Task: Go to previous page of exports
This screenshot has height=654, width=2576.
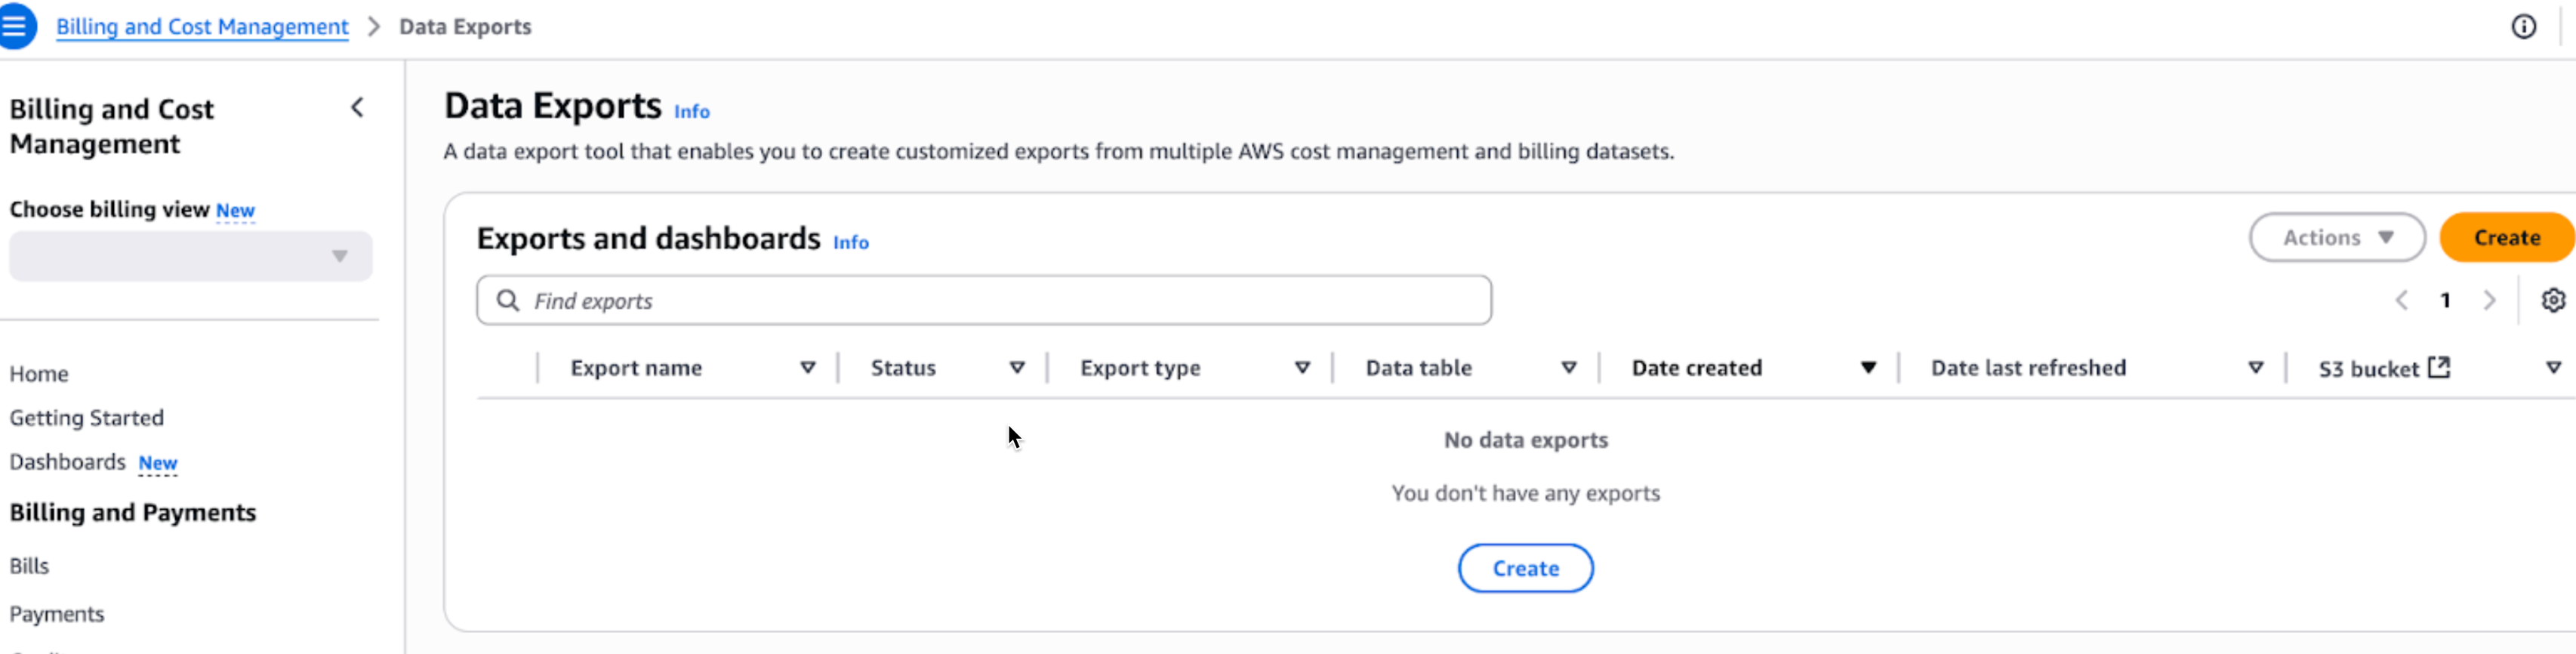Action: (x=2401, y=300)
